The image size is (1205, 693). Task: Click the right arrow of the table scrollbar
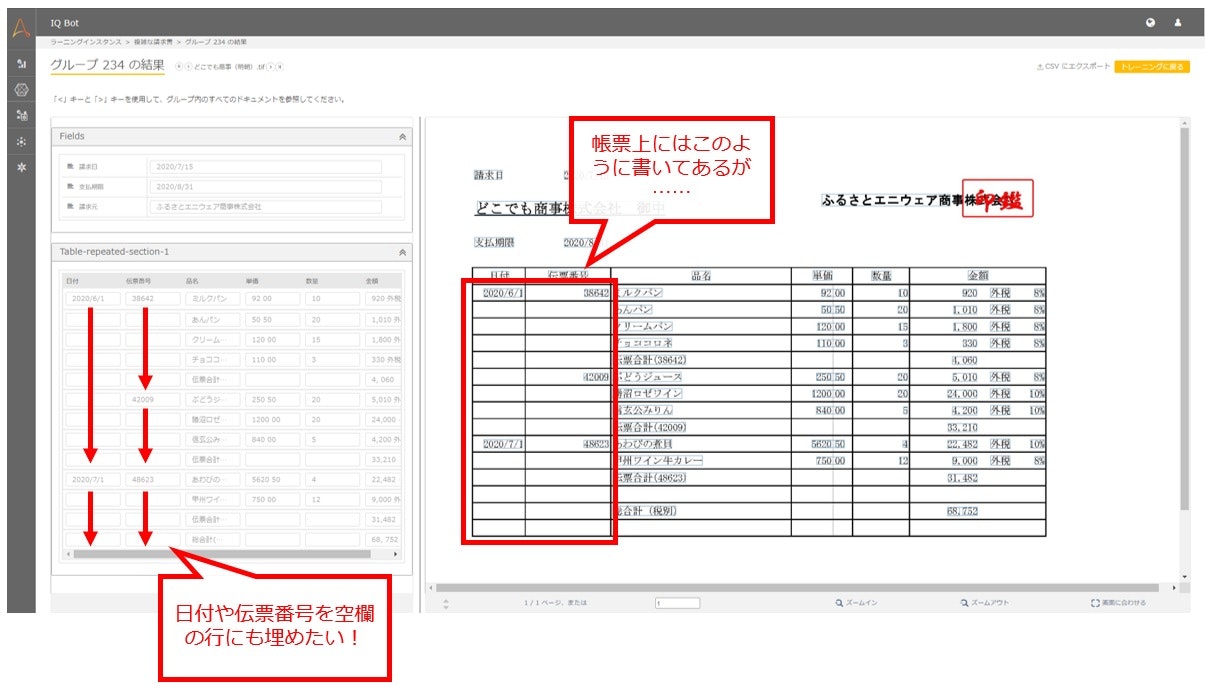pos(396,553)
